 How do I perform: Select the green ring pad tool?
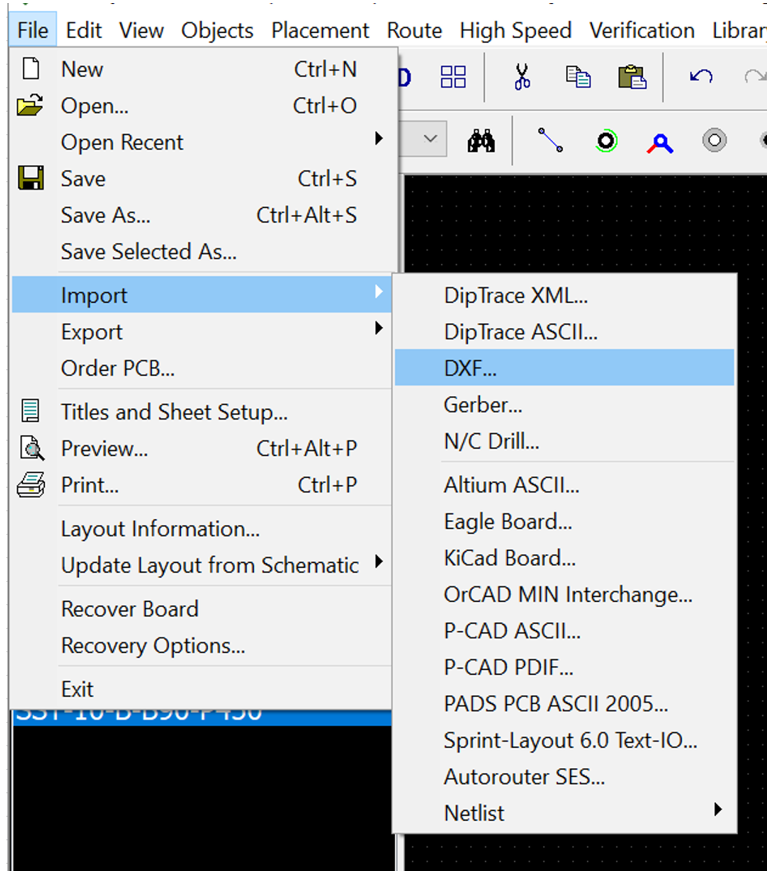pos(606,140)
